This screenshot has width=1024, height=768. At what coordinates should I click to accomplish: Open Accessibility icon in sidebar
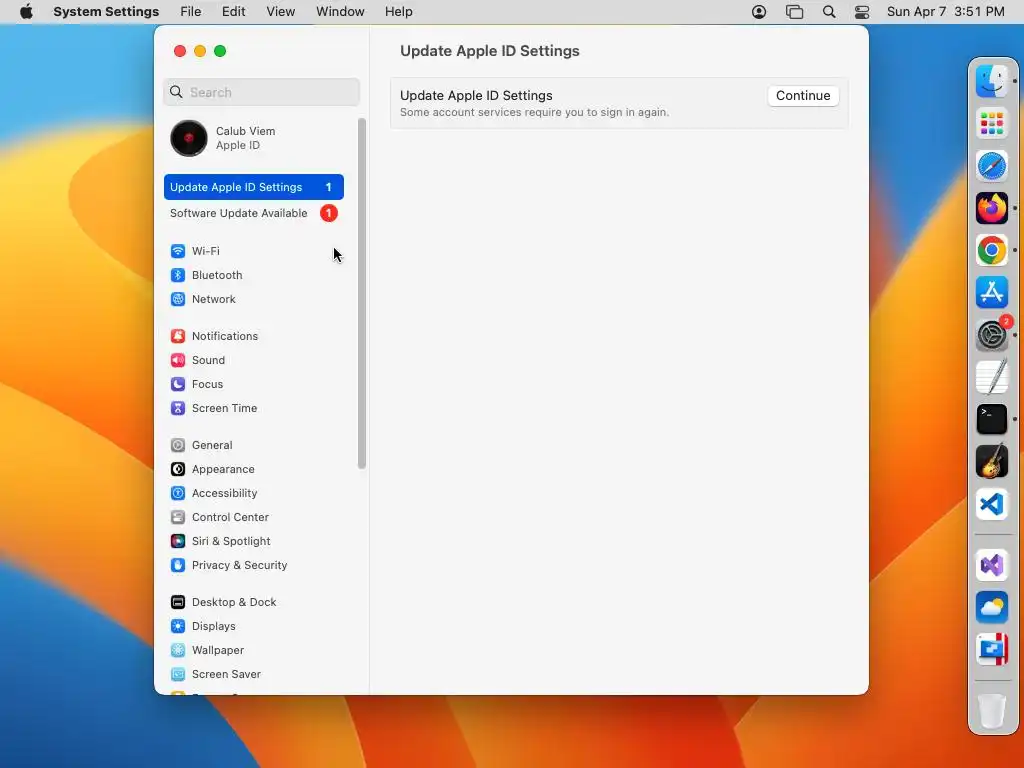tap(178, 493)
